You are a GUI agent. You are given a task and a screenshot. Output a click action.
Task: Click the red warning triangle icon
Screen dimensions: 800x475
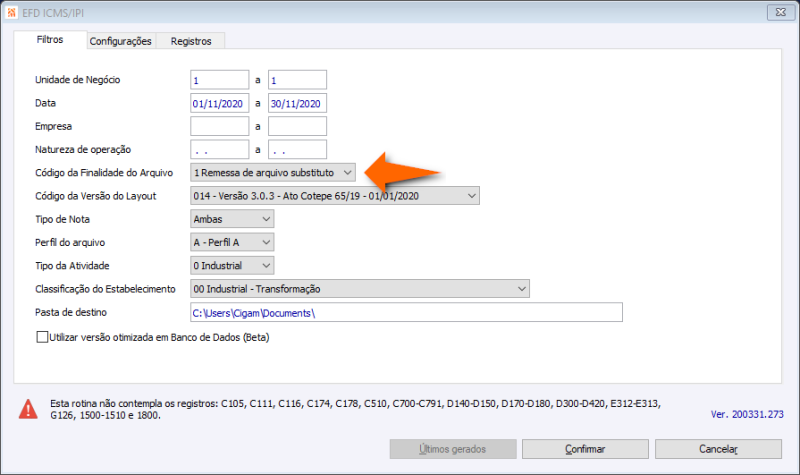click(x=28, y=409)
